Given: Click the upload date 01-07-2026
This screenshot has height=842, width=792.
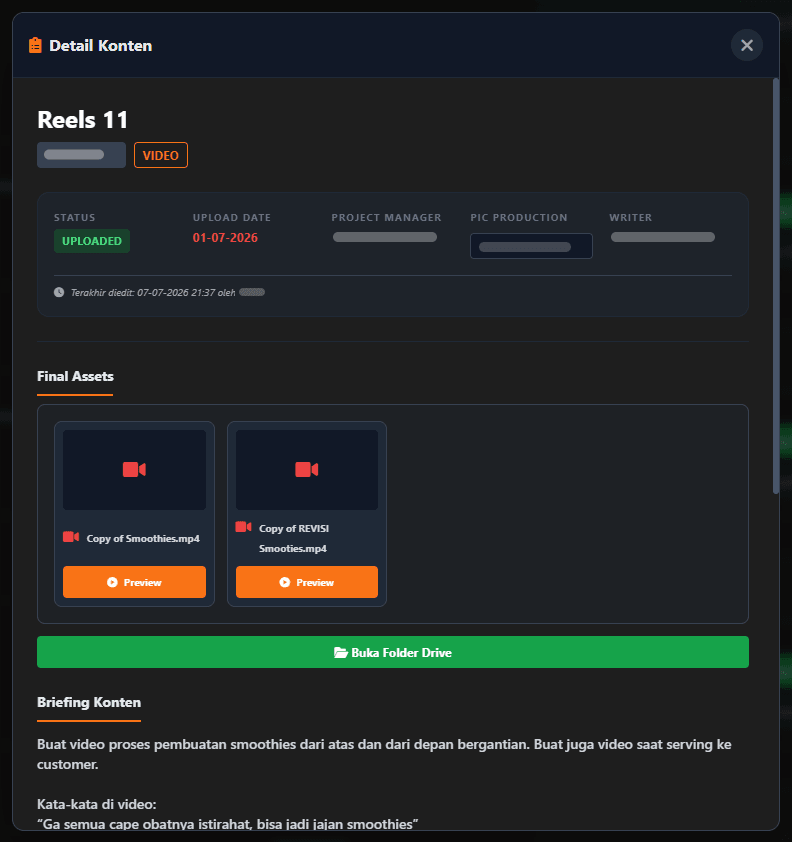Looking at the screenshot, I should coord(225,238).
